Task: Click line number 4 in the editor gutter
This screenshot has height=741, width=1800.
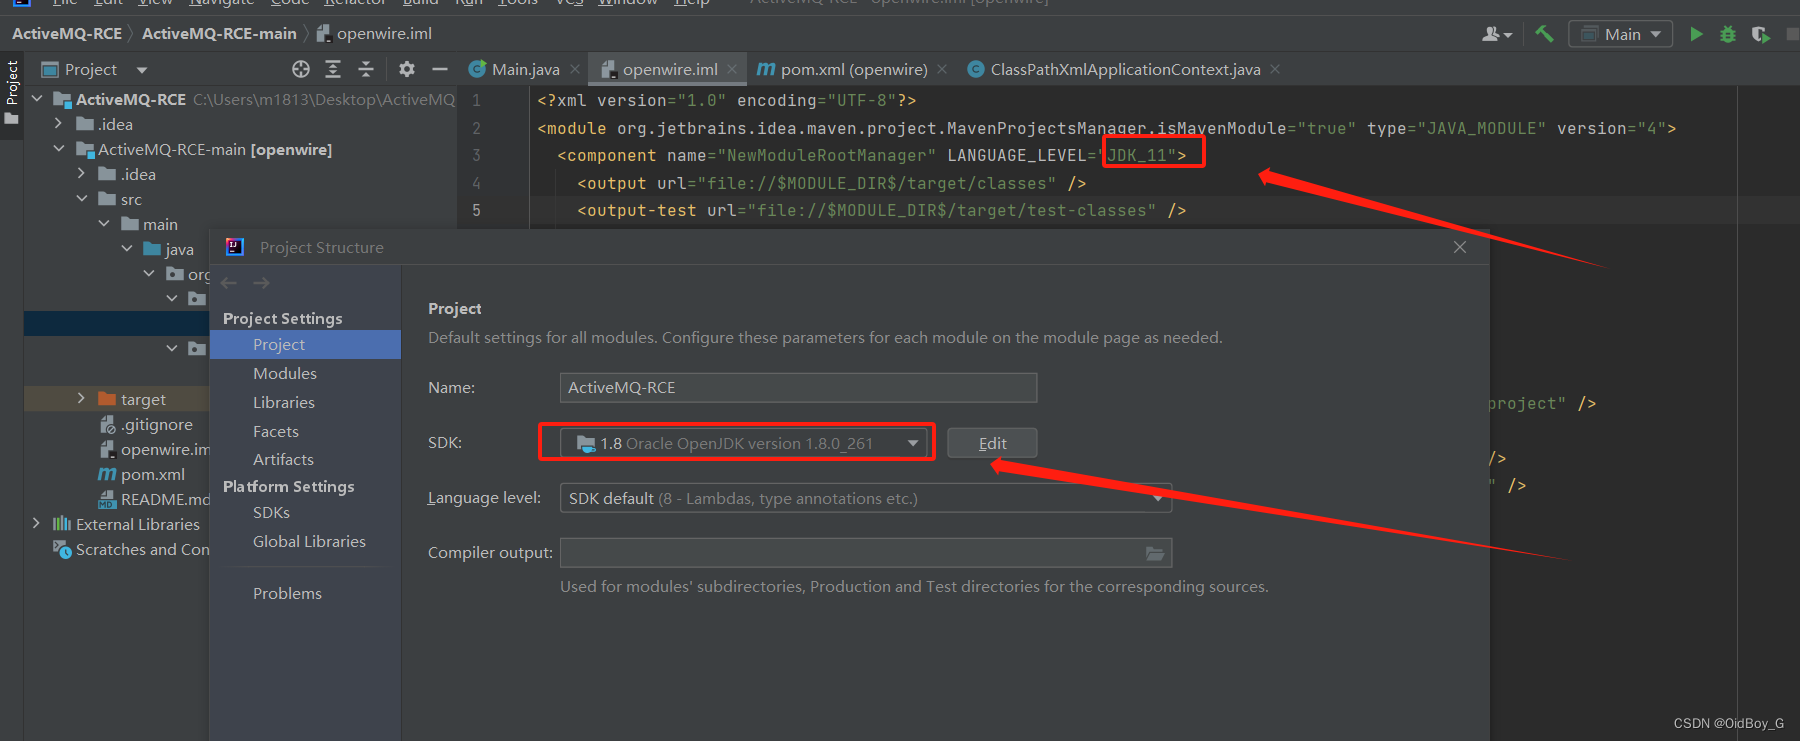Action: (476, 183)
